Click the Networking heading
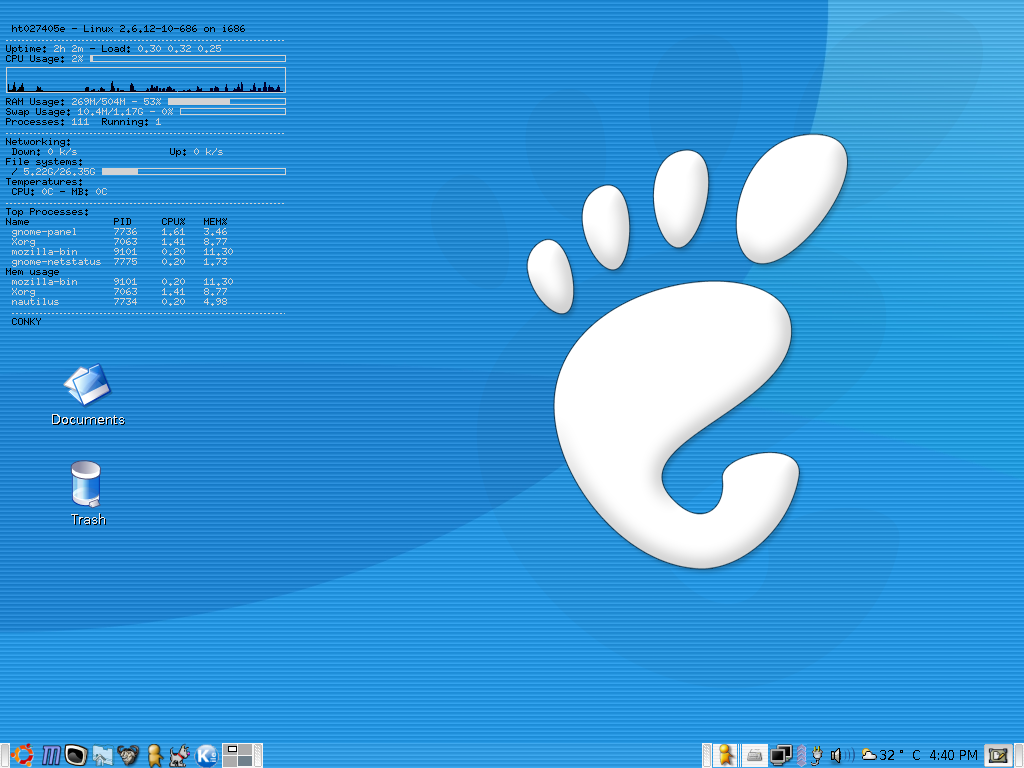Viewport: 1024px width, 768px height. tap(38, 142)
